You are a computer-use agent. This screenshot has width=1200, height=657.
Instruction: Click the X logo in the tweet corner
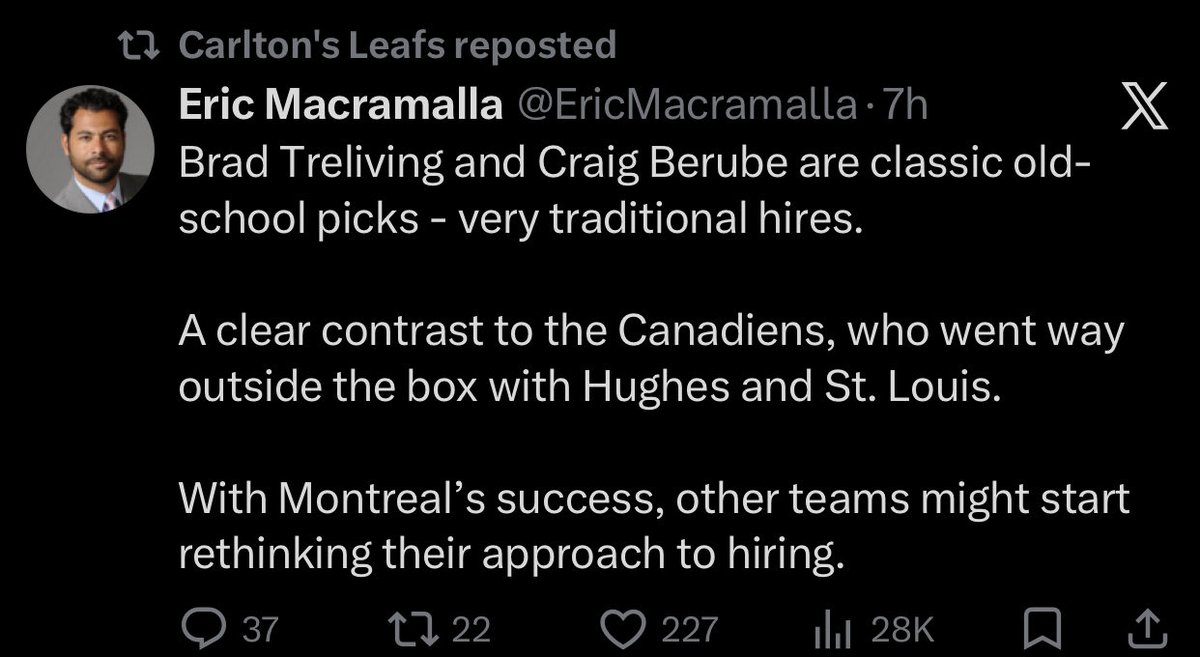(x=1143, y=107)
